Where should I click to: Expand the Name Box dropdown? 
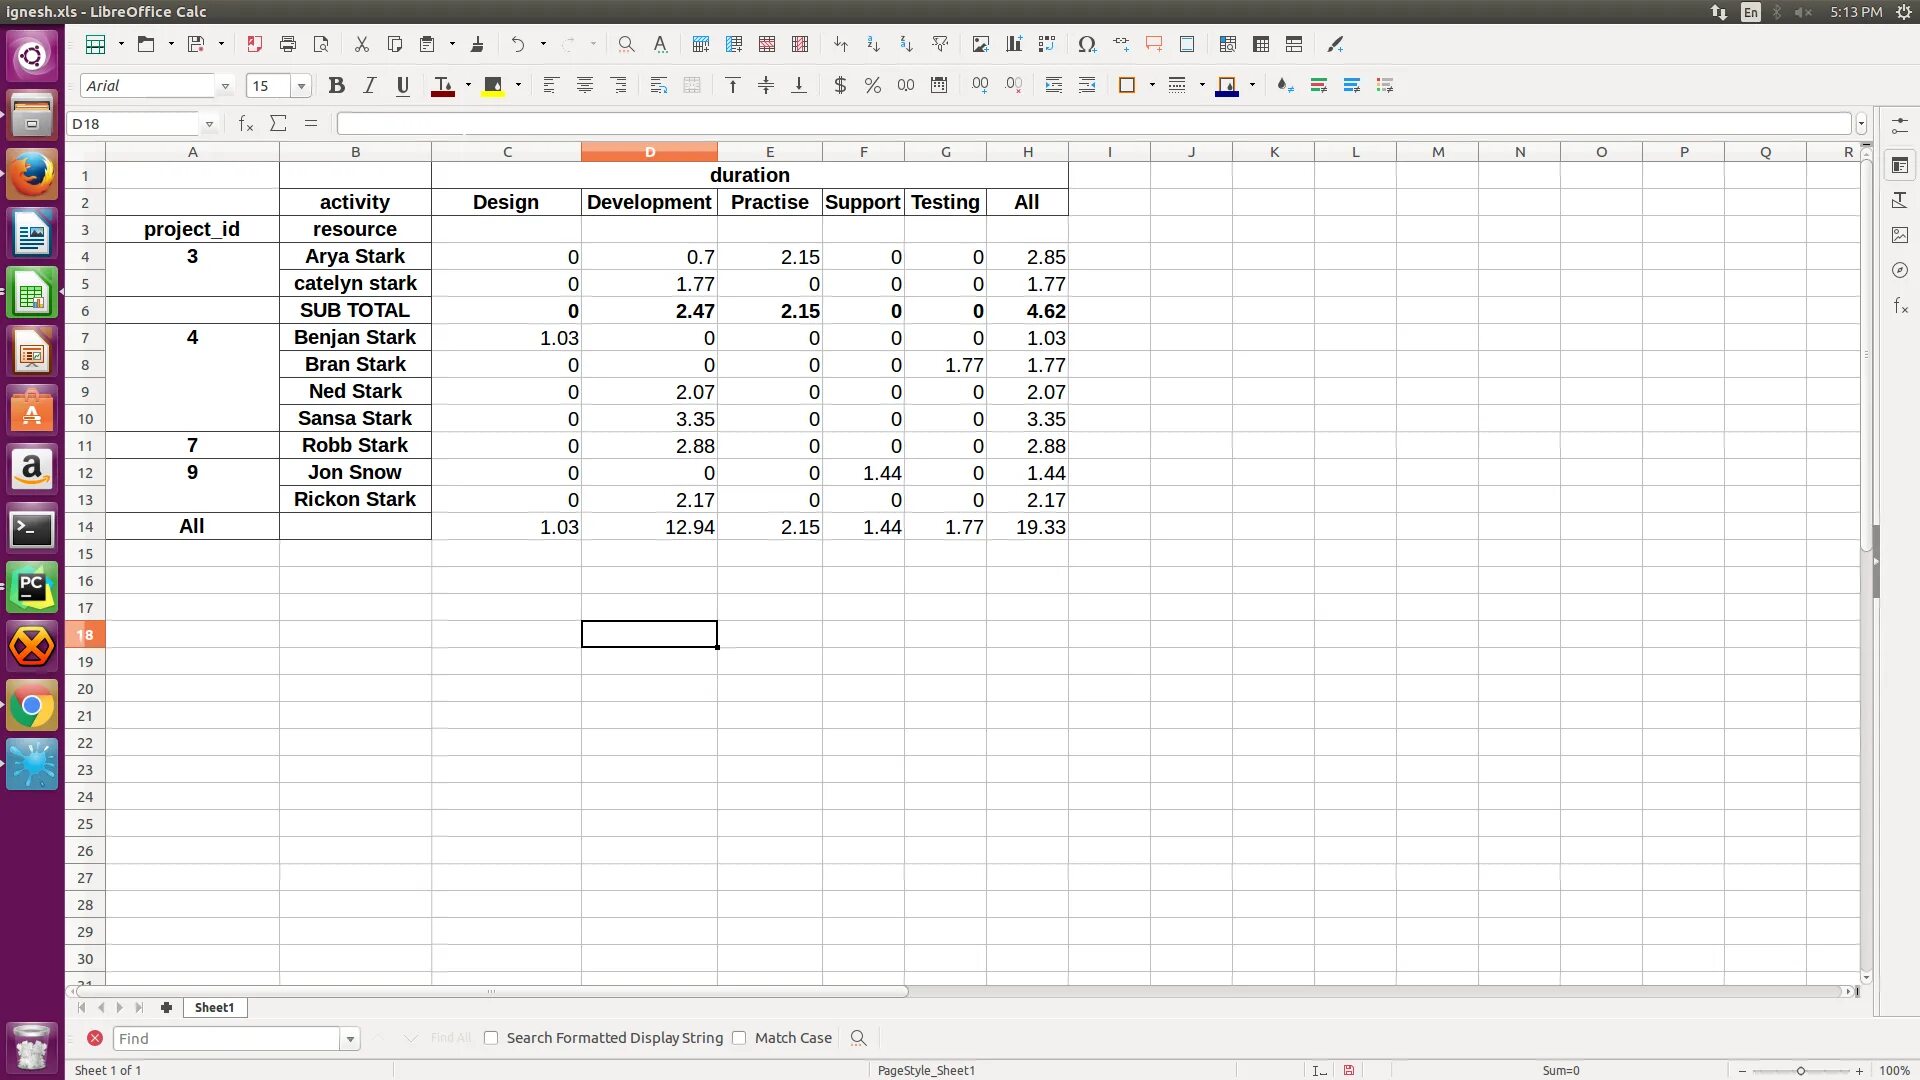click(209, 124)
